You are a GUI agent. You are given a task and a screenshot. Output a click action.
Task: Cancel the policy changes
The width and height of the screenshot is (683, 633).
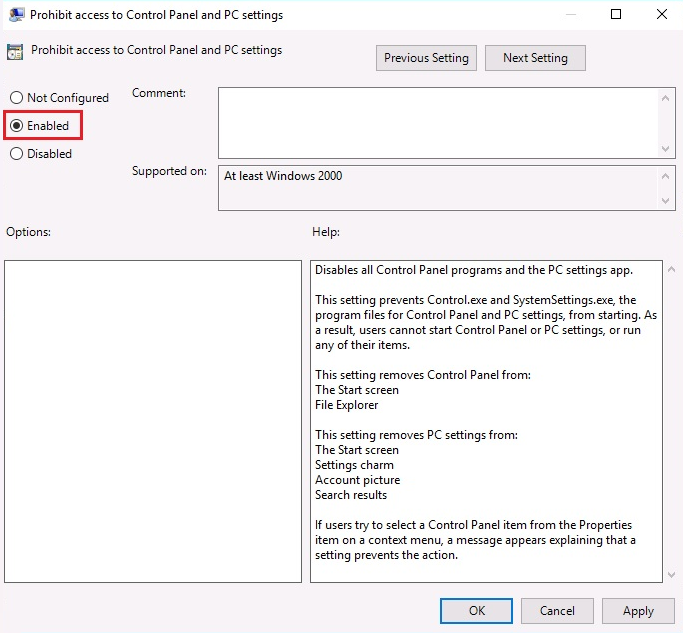(x=557, y=611)
